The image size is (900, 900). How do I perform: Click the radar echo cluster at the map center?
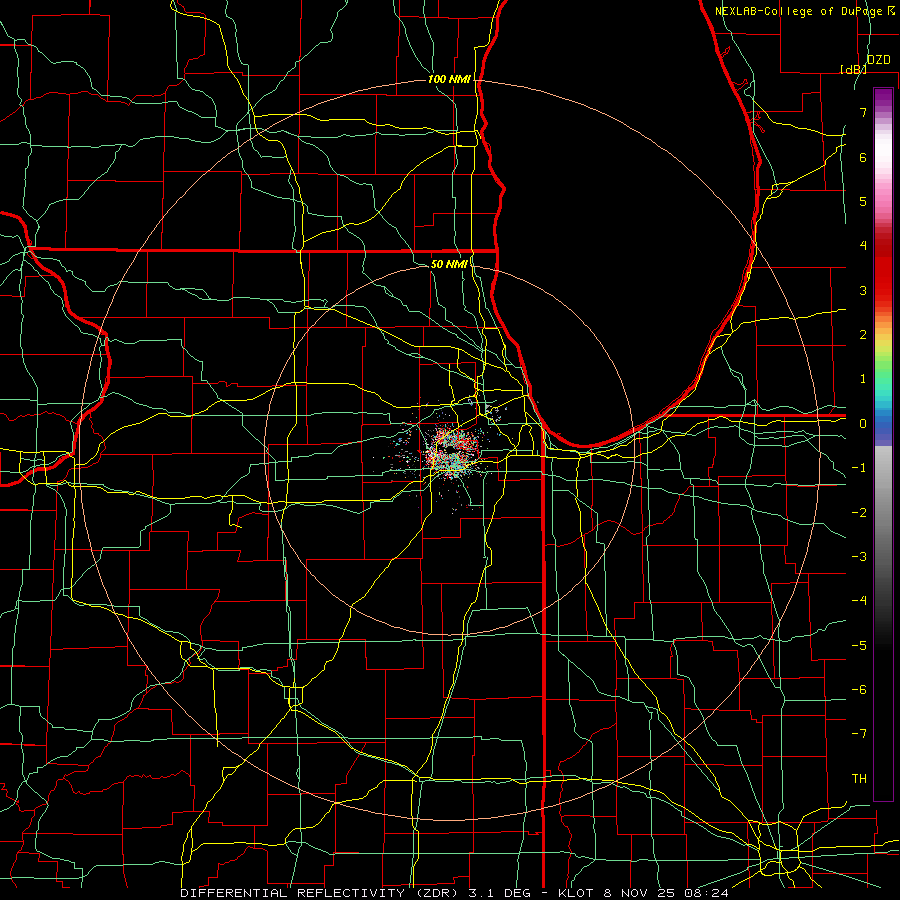(x=453, y=451)
